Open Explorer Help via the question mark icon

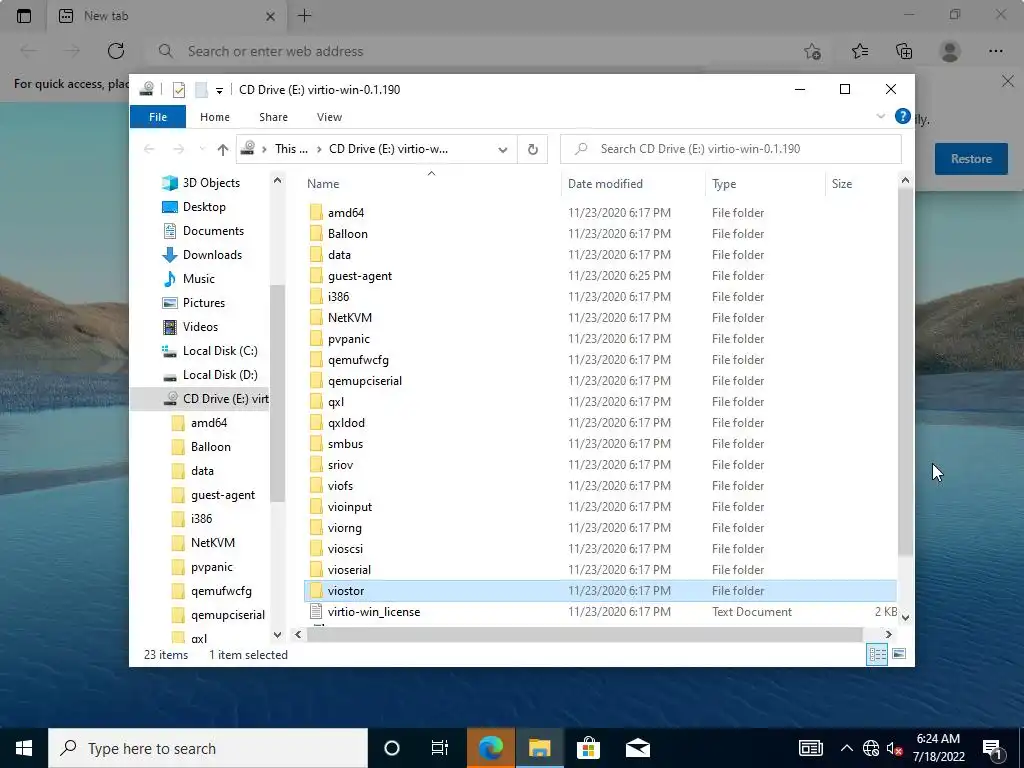coord(903,116)
